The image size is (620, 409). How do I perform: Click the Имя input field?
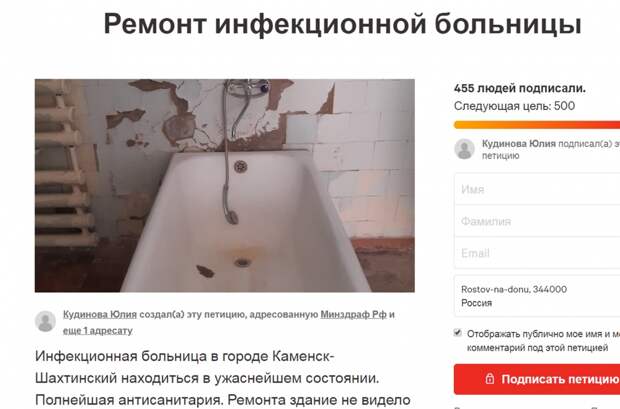coord(537,189)
